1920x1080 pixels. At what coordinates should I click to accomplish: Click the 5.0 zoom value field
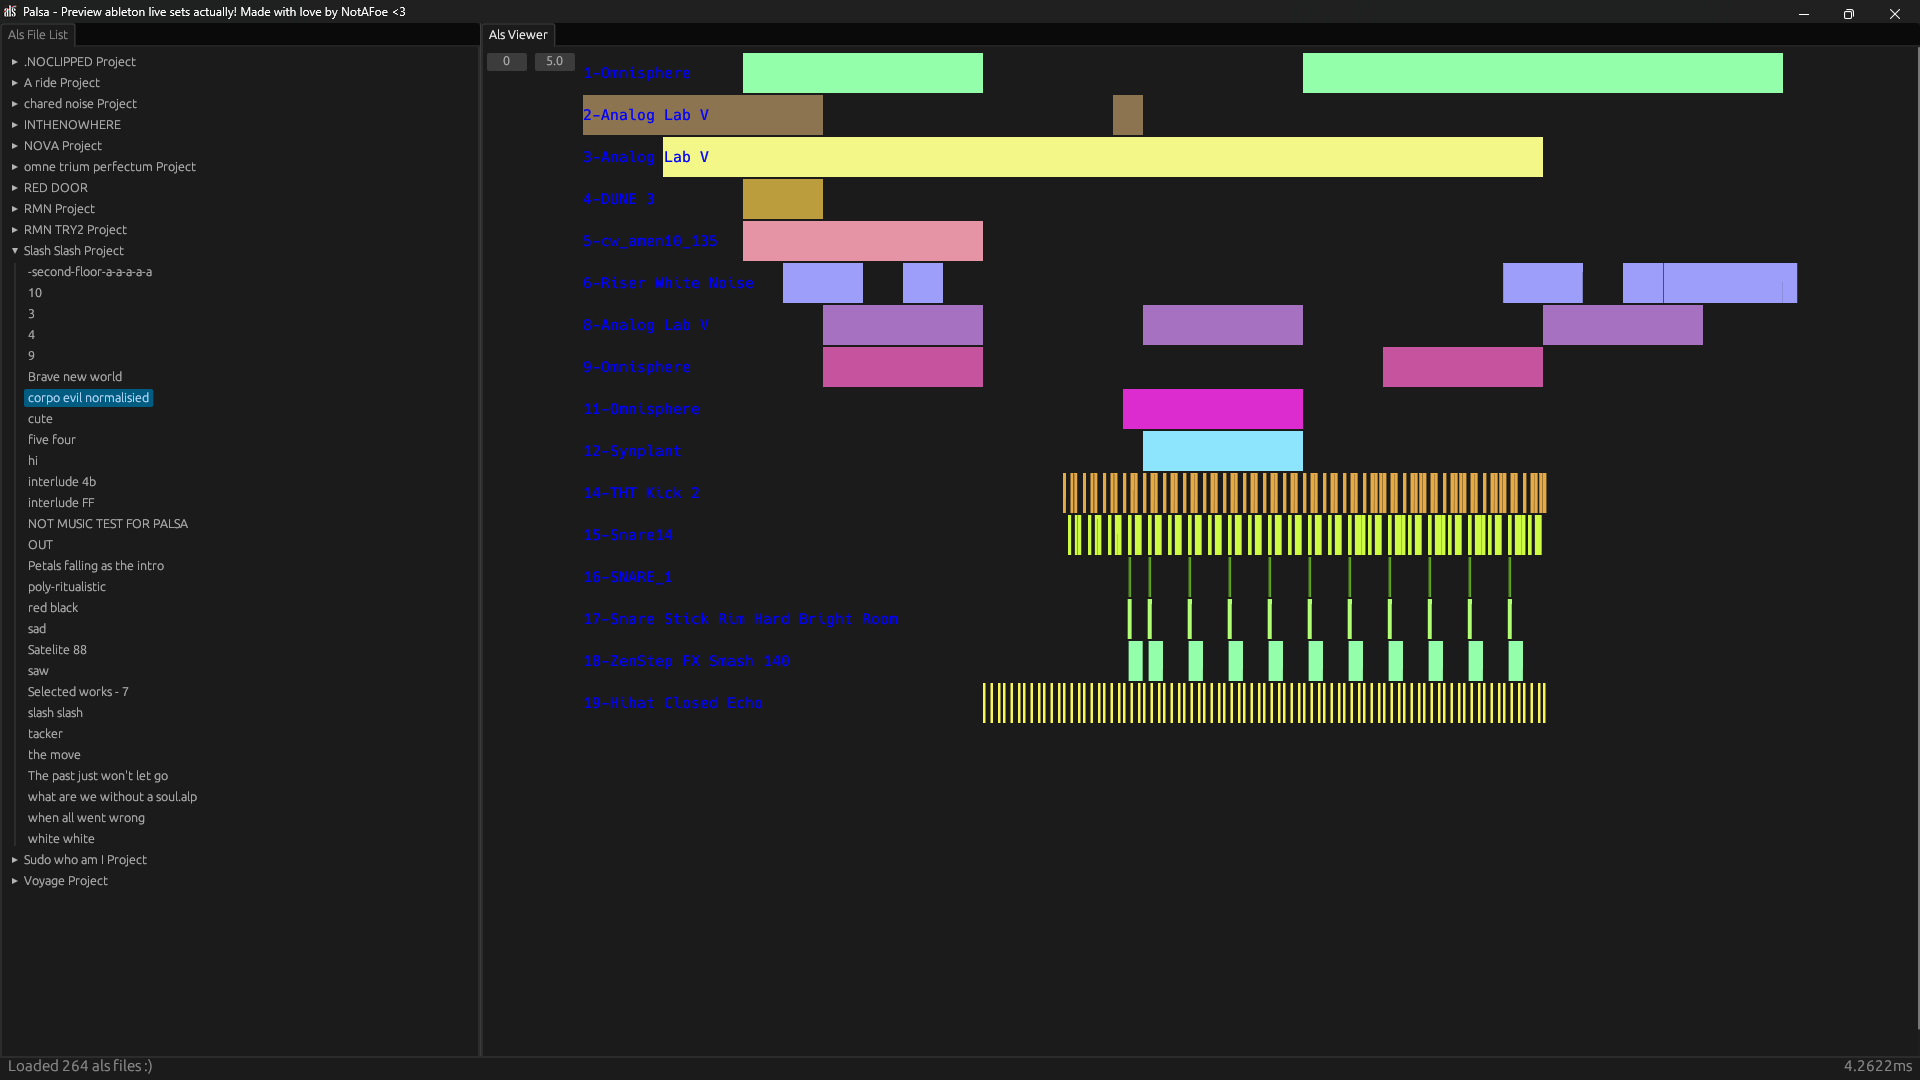point(554,62)
